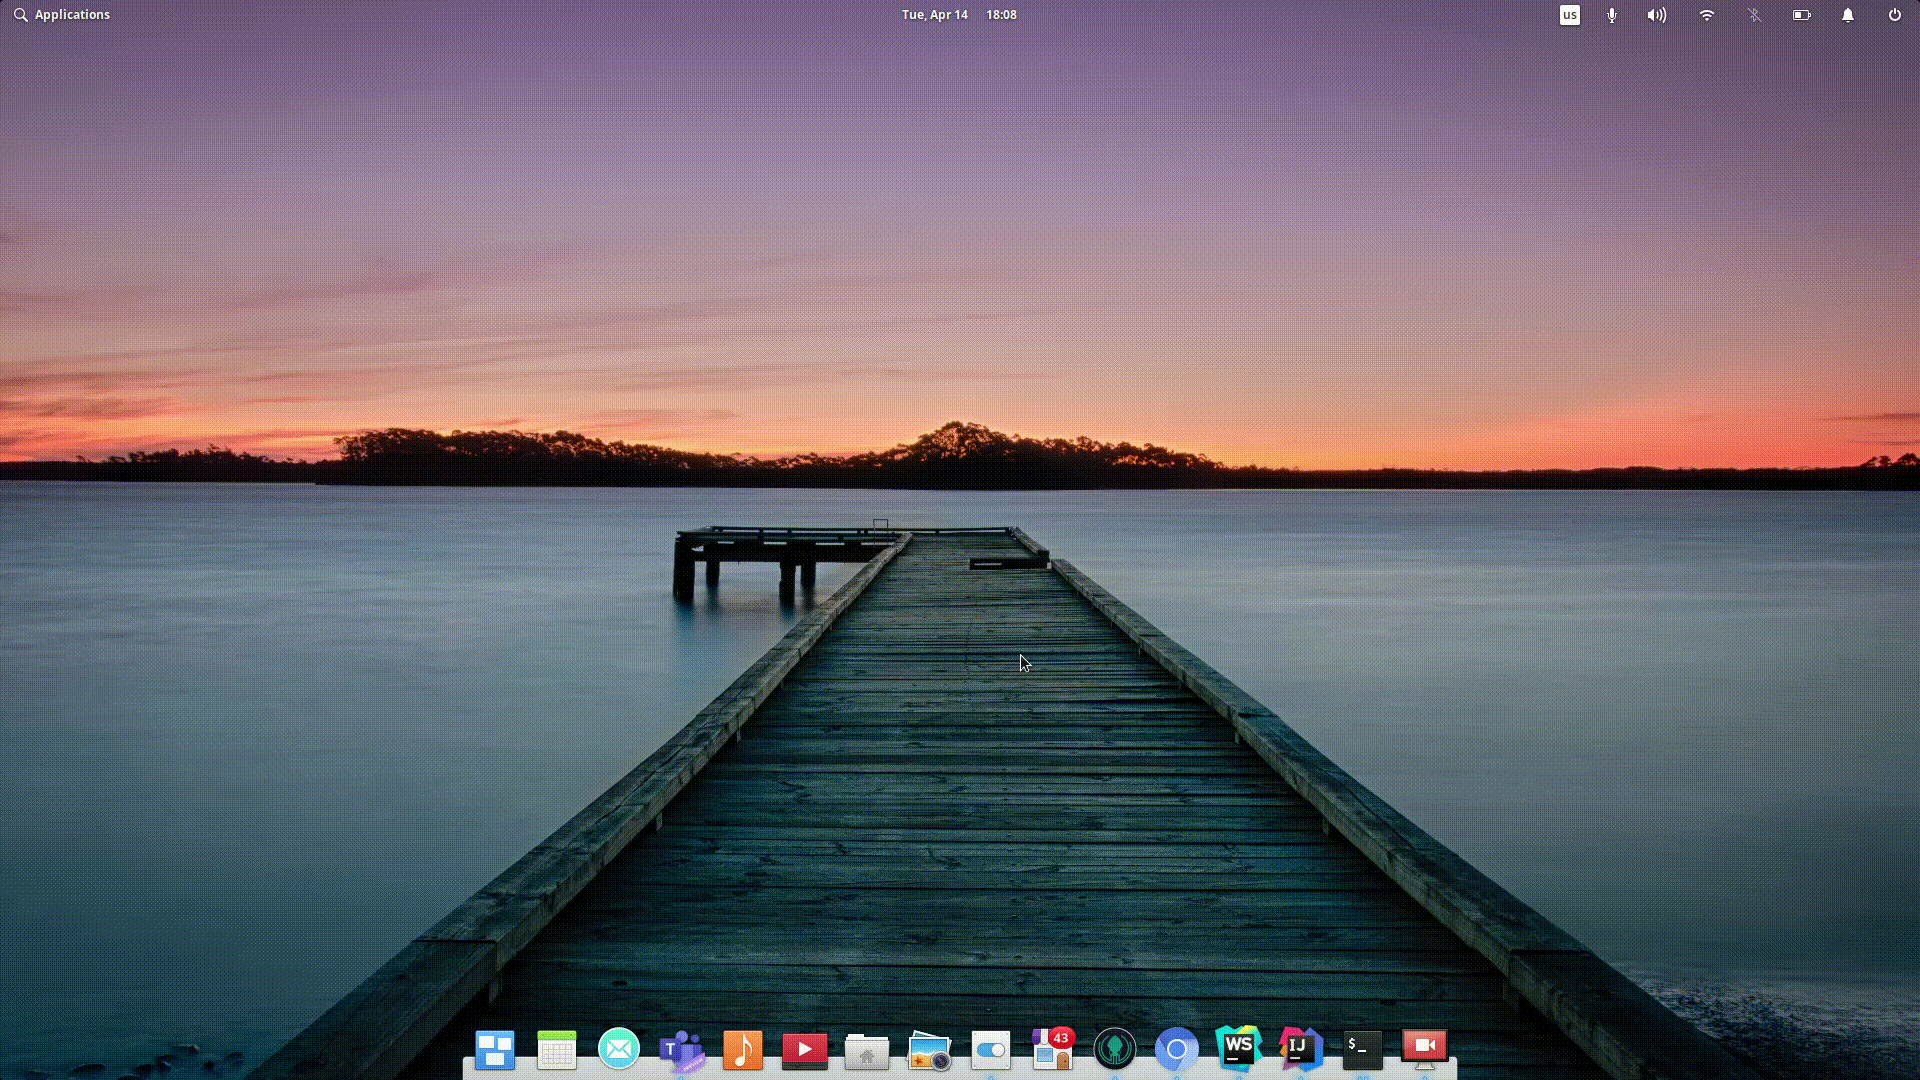The image size is (1920, 1080).
Task: Launch GitKraken from the dock
Action: tap(1115, 1049)
